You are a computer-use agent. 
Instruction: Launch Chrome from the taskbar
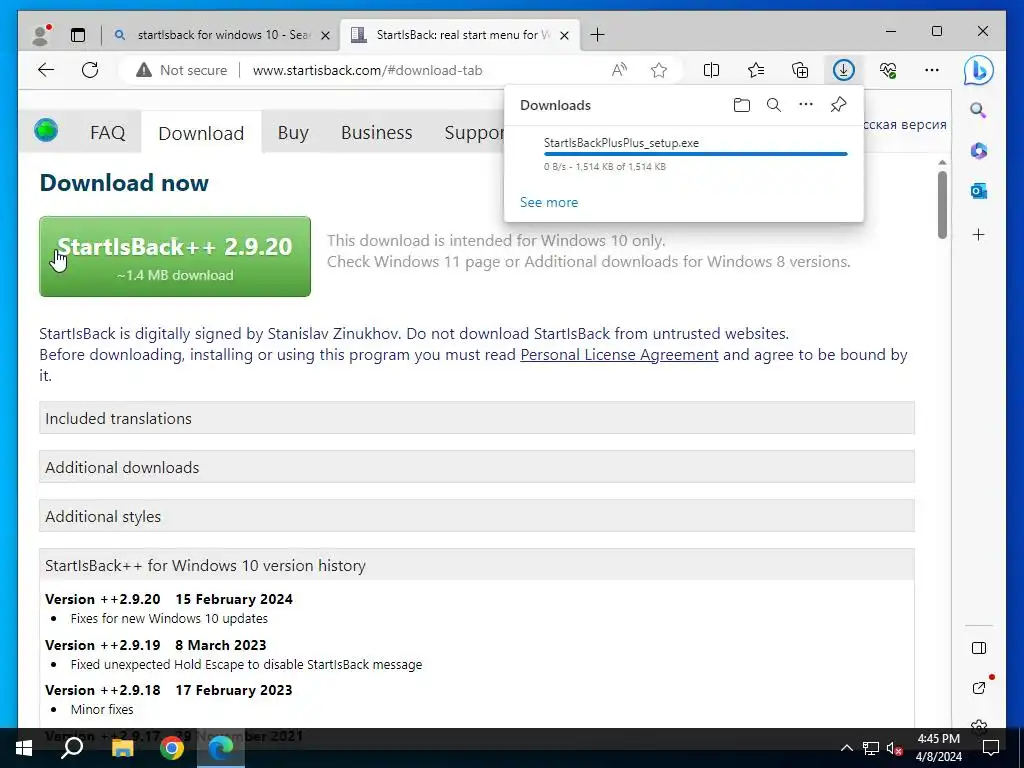pyautogui.click(x=172, y=748)
